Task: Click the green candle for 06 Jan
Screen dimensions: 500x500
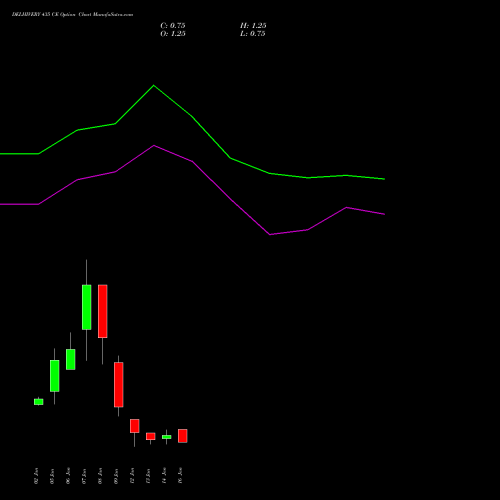Action: tap(71, 359)
